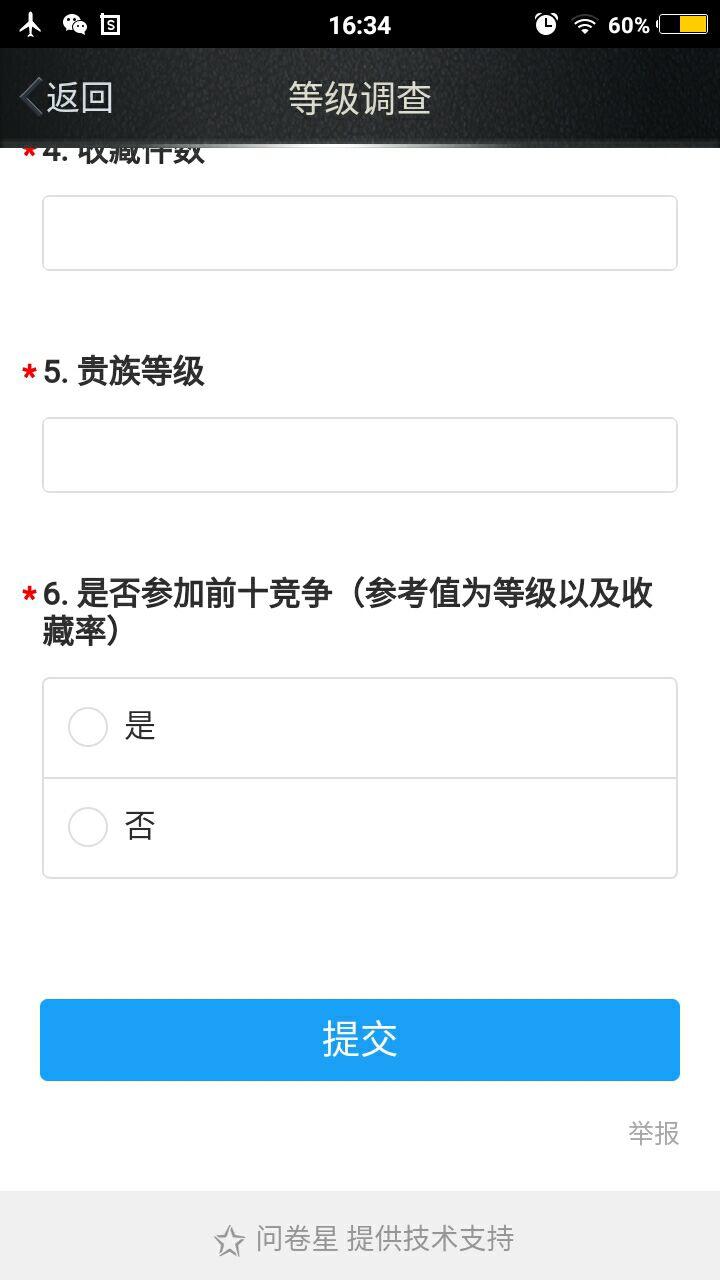Tap the S app notification icon
The width and height of the screenshot is (720, 1280).
click(111, 24)
